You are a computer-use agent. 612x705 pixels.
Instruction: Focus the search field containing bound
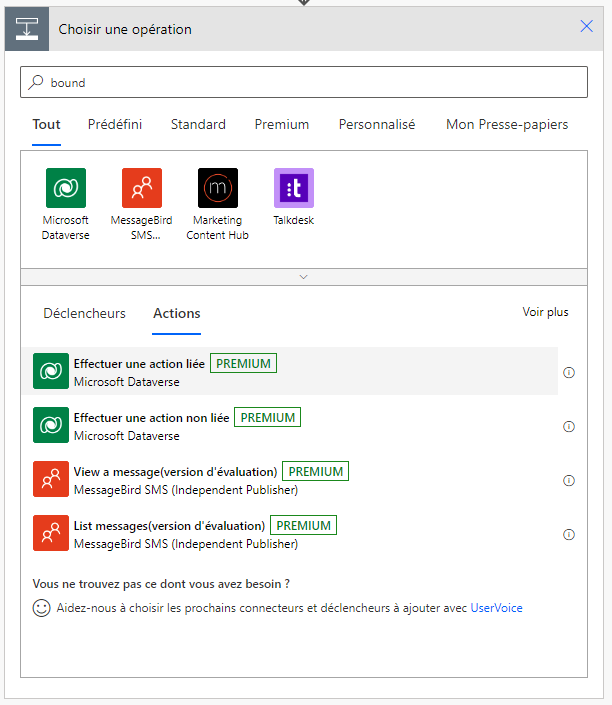tap(304, 82)
